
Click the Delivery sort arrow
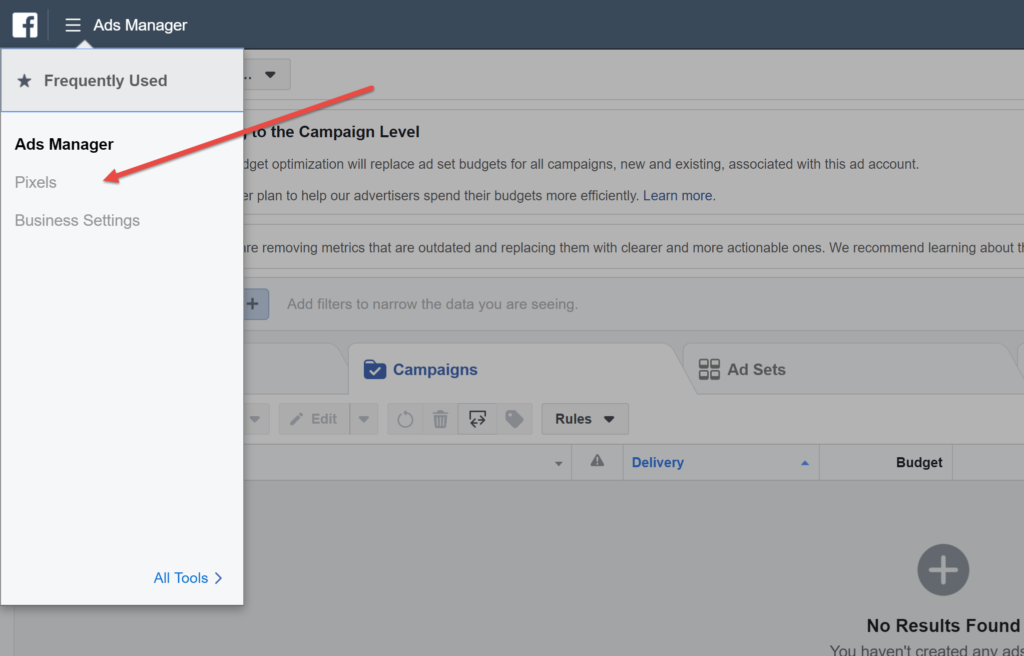[x=805, y=463]
